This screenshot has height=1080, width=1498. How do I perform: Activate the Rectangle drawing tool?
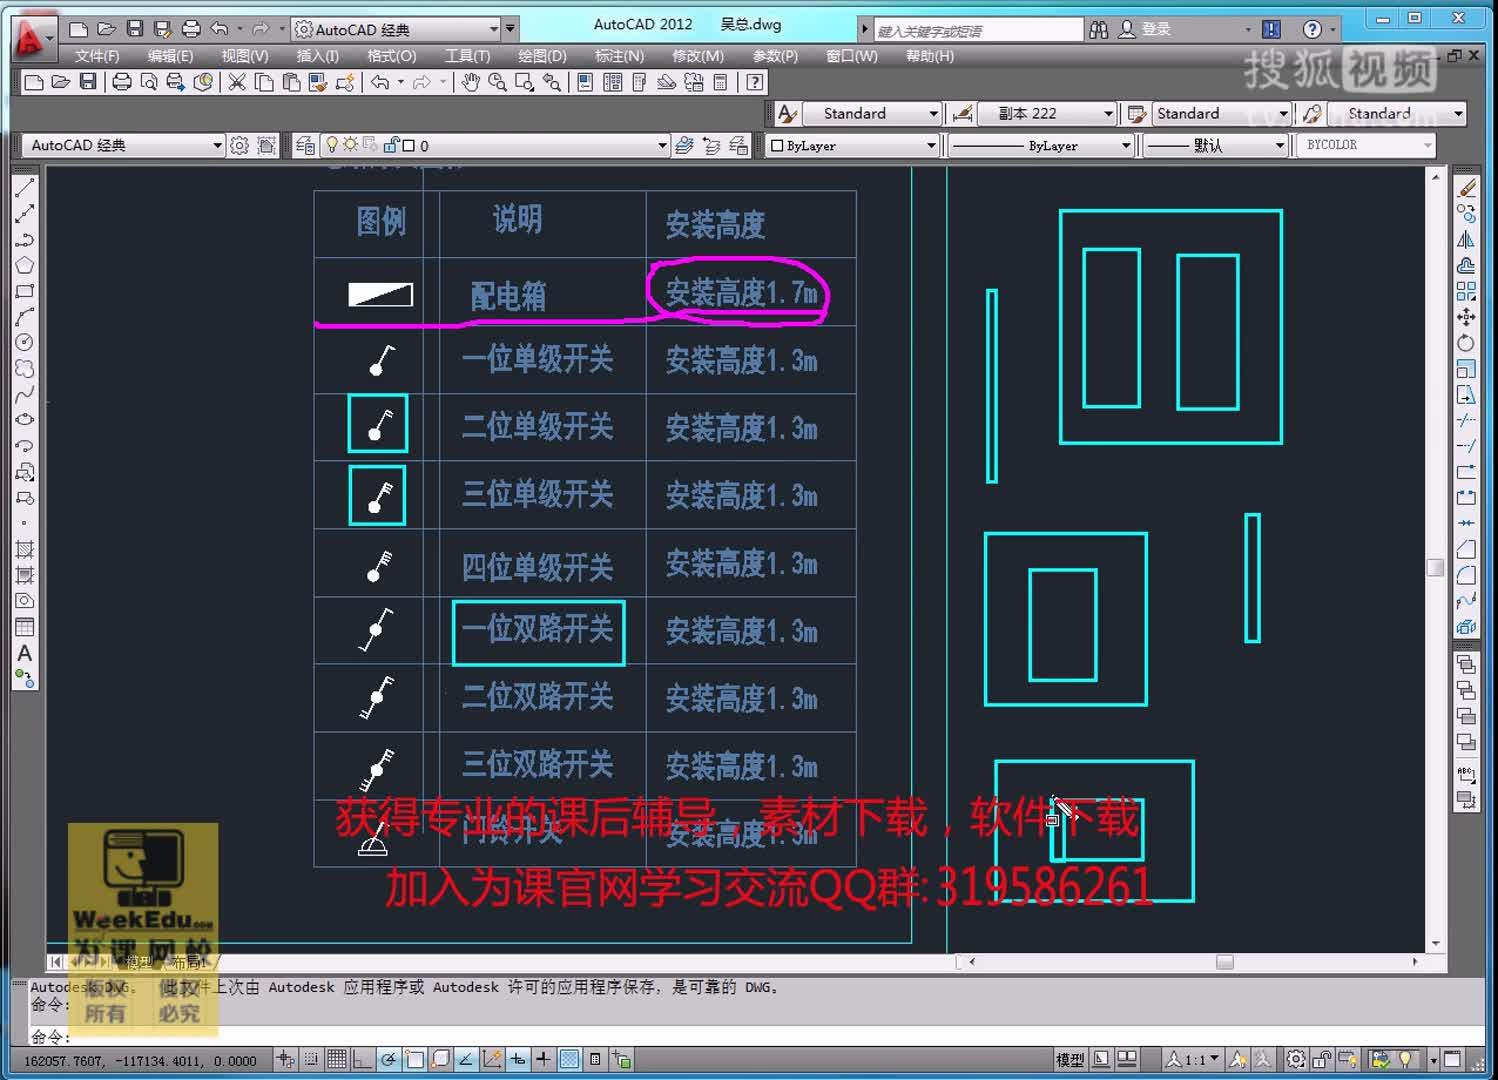coord(25,289)
